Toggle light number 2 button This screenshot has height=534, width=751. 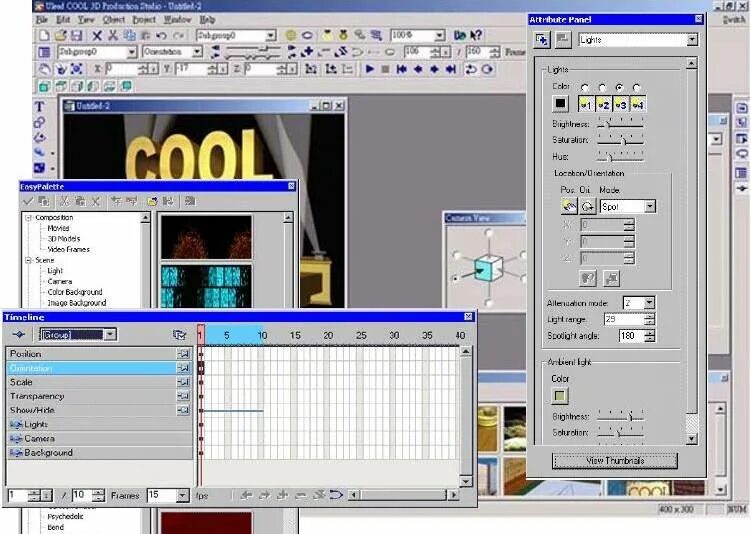pos(604,104)
